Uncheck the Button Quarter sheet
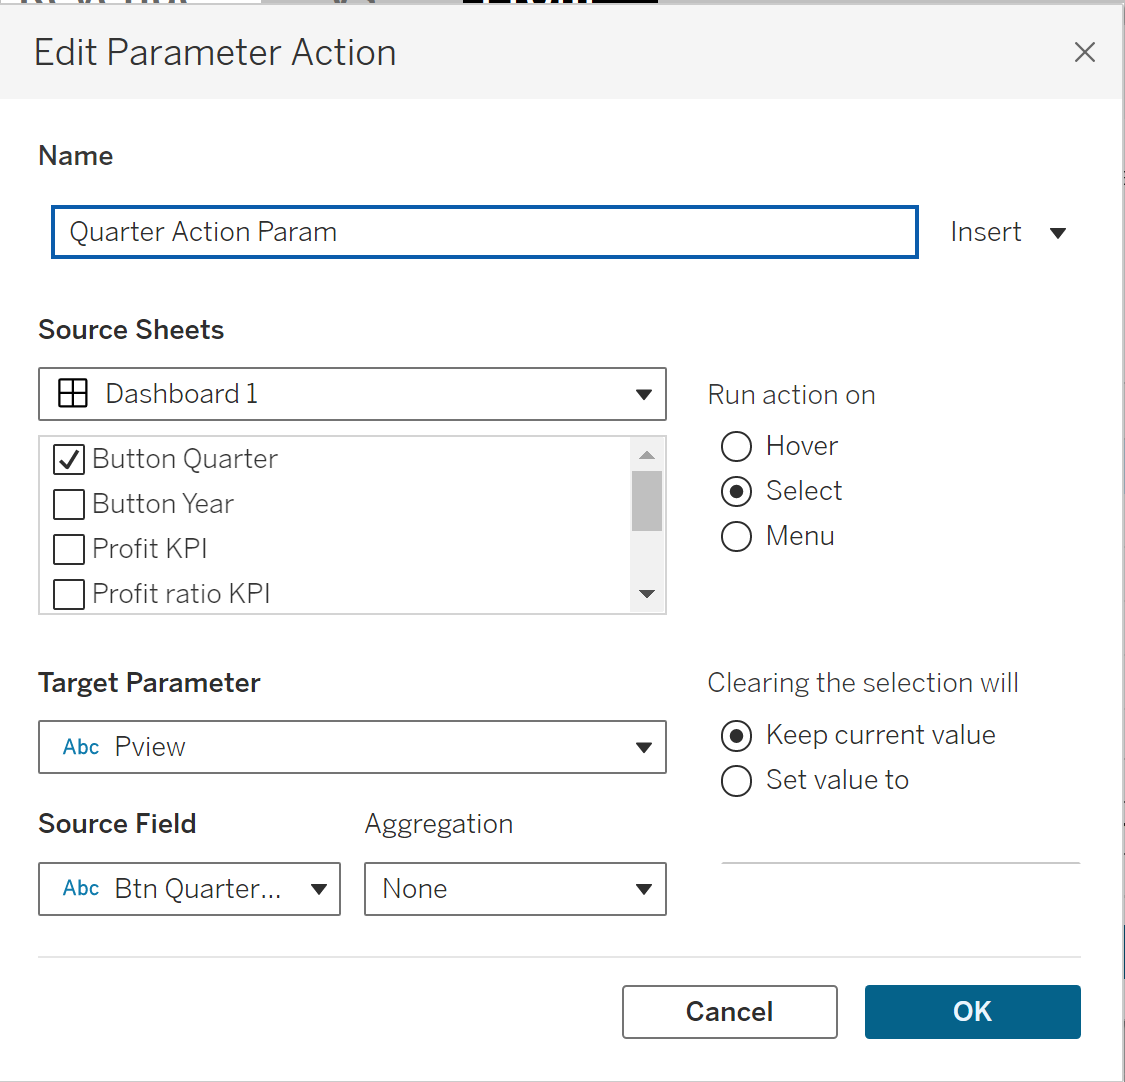1125x1082 pixels. [69, 459]
